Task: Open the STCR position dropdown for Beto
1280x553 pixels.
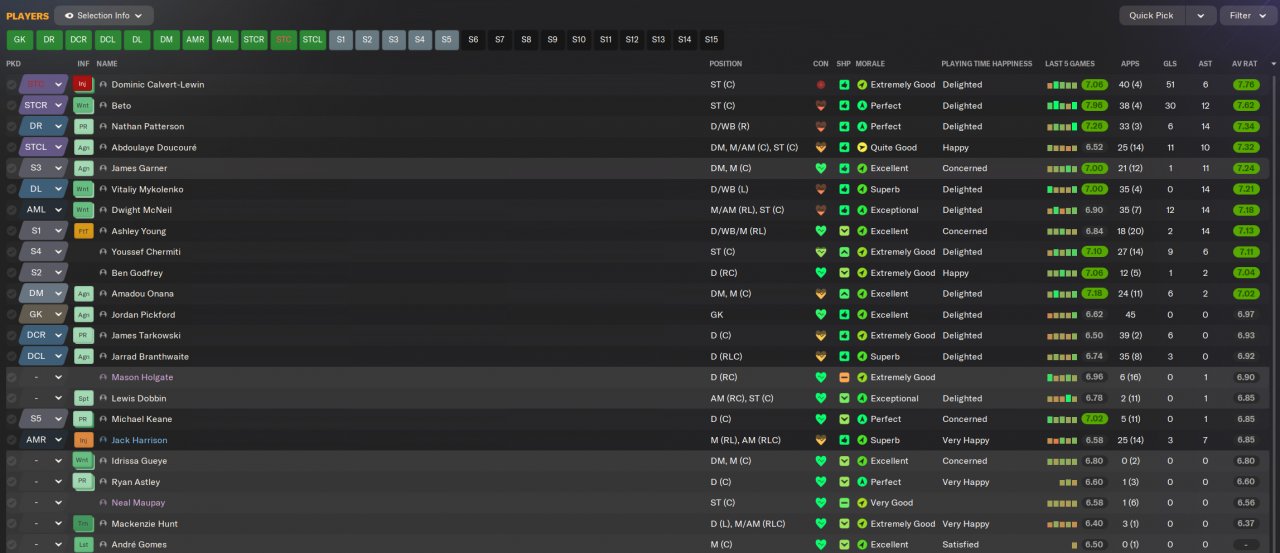Action: click(x=43, y=106)
